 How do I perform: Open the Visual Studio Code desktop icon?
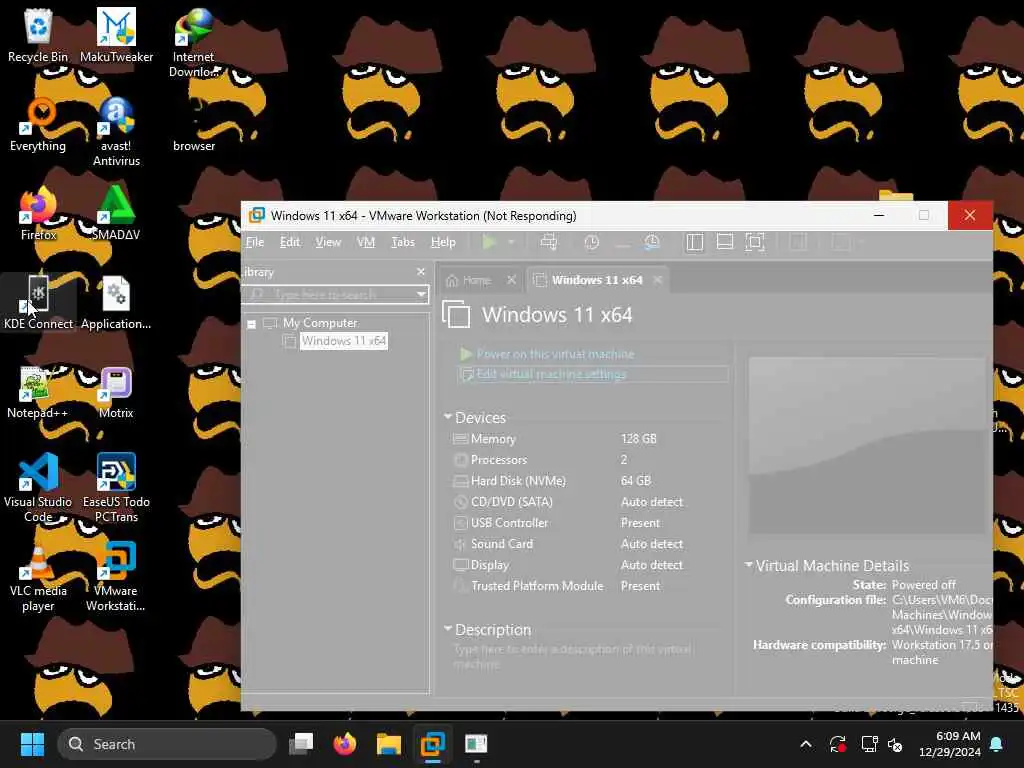tap(38, 487)
